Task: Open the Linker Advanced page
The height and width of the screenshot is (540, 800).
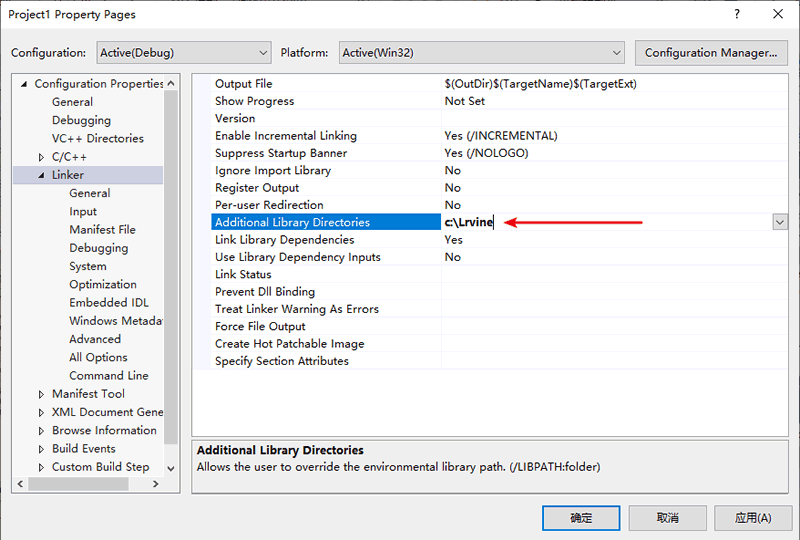Action: 95,339
